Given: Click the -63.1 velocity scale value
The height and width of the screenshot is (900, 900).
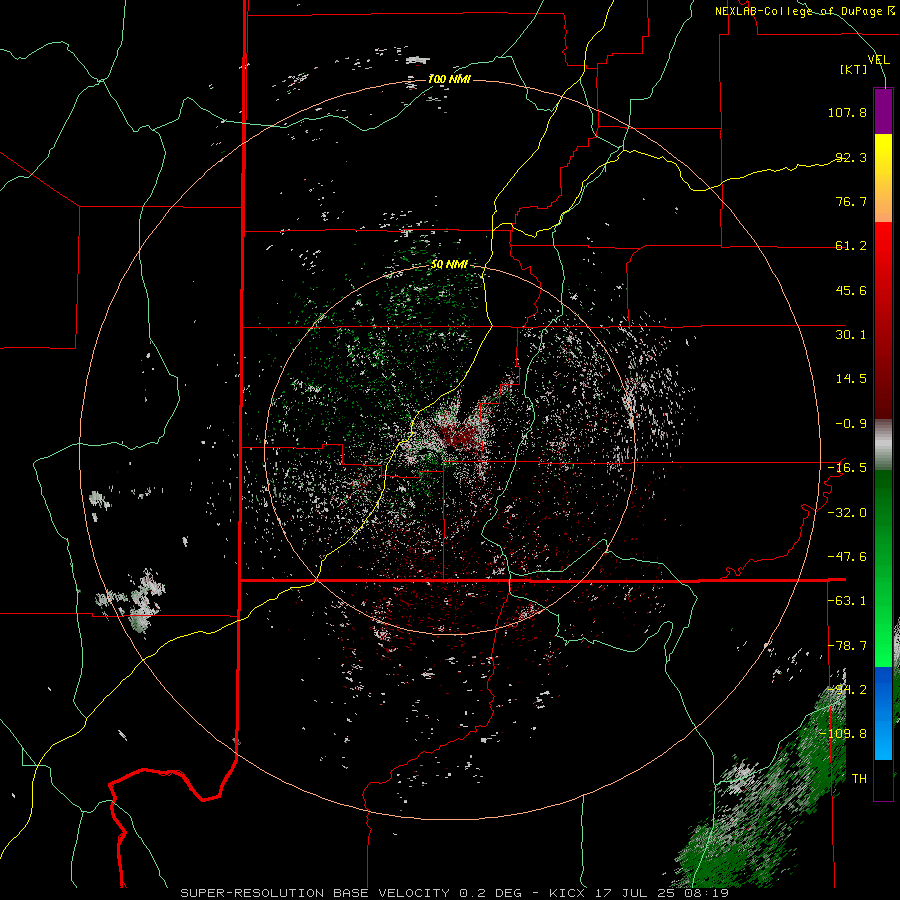Looking at the screenshot, I should click(x=847, y=601).
